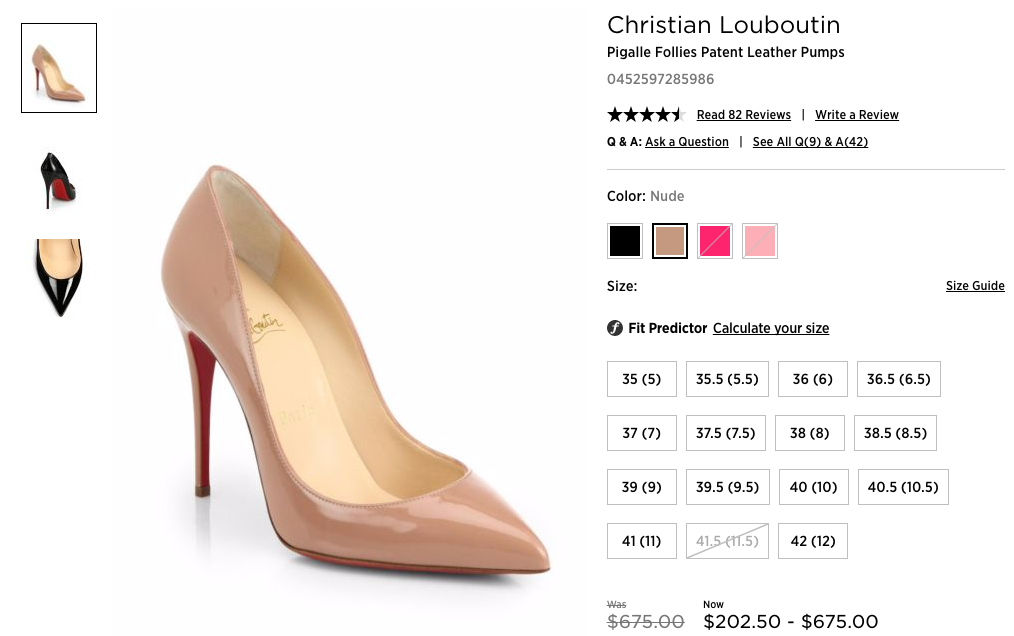The image size is (1014, 636).
Task: Choose the hot pink color swatch
Action: 715,241
